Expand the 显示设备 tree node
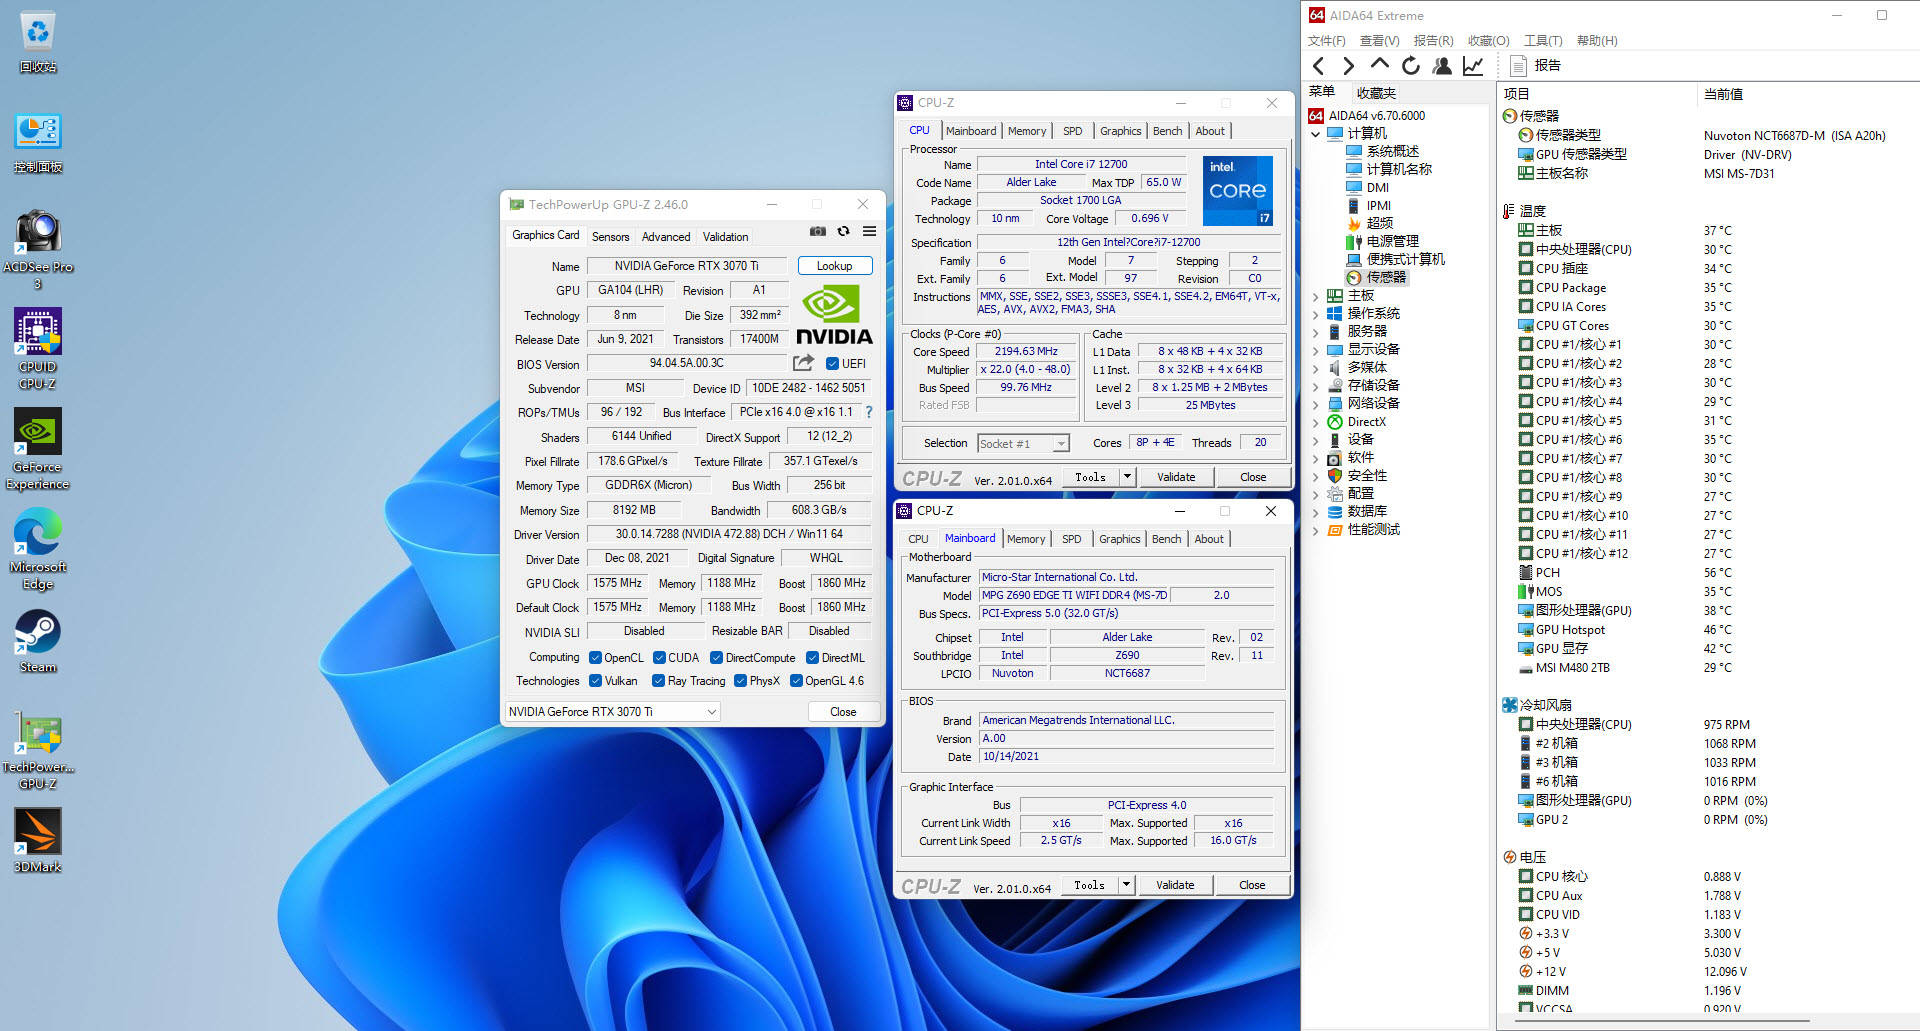The height and width of the screenshot is (1031, 1920). click(1316, 350)
